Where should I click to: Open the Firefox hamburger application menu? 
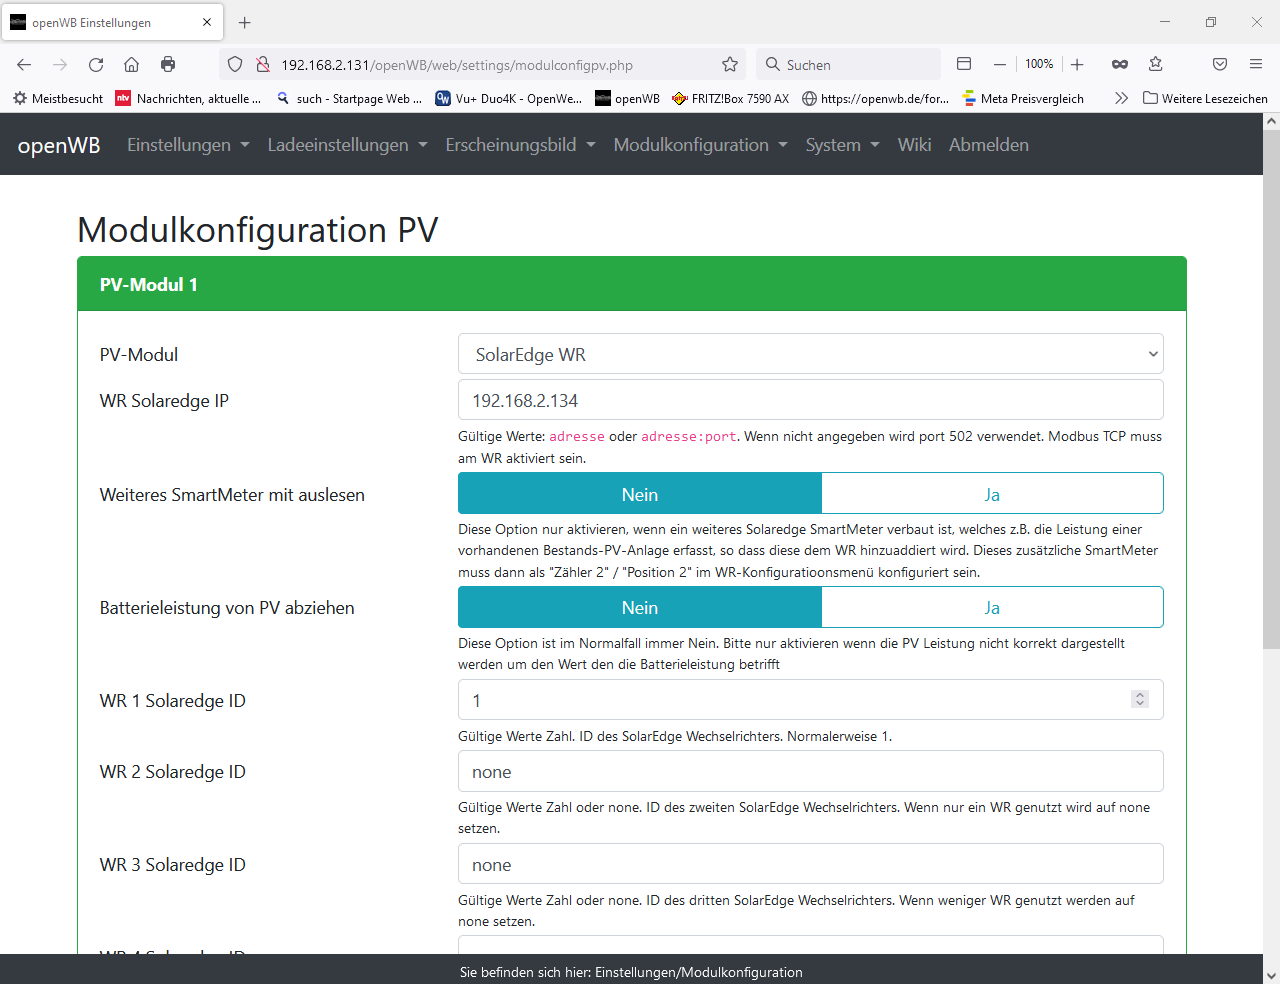coord(1256,65)
